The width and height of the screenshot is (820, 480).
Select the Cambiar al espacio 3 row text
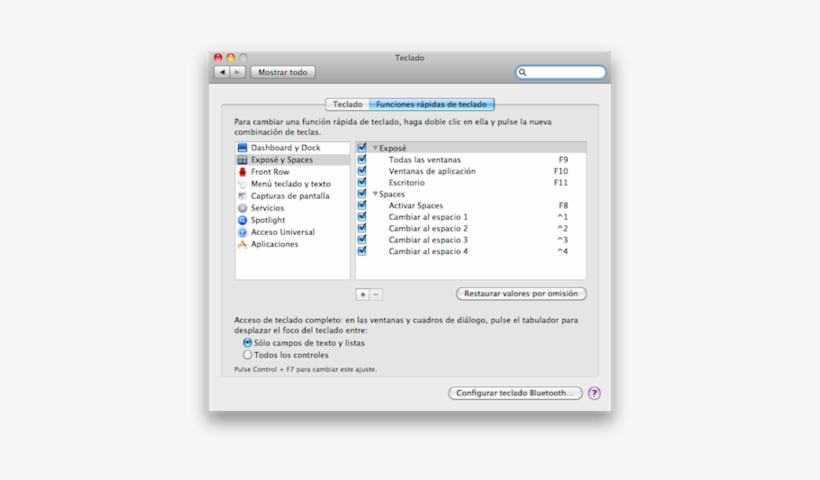(428, 241)
